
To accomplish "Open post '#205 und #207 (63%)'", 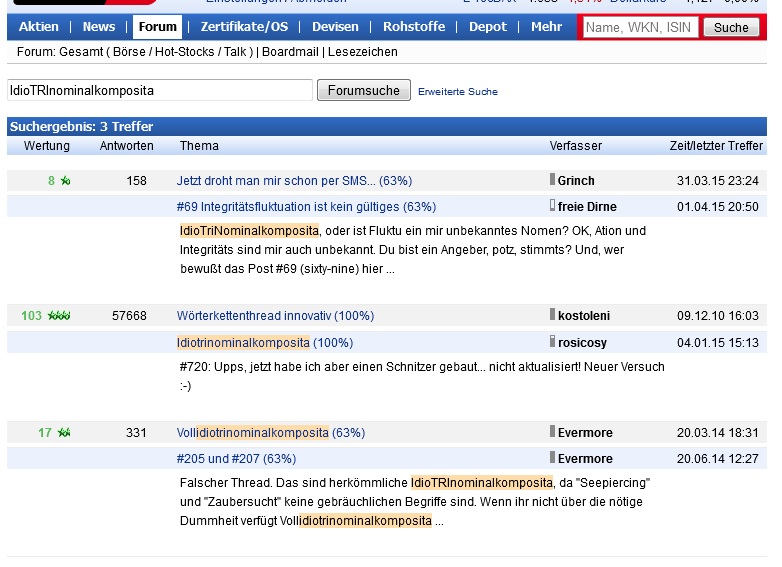I will [236, 458].
